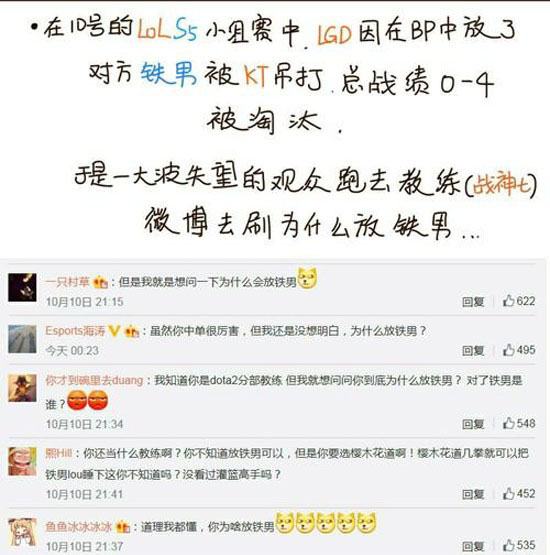Click 回复 under the Esports海涛 comment
550x555 pixels.
pos(473,350)
